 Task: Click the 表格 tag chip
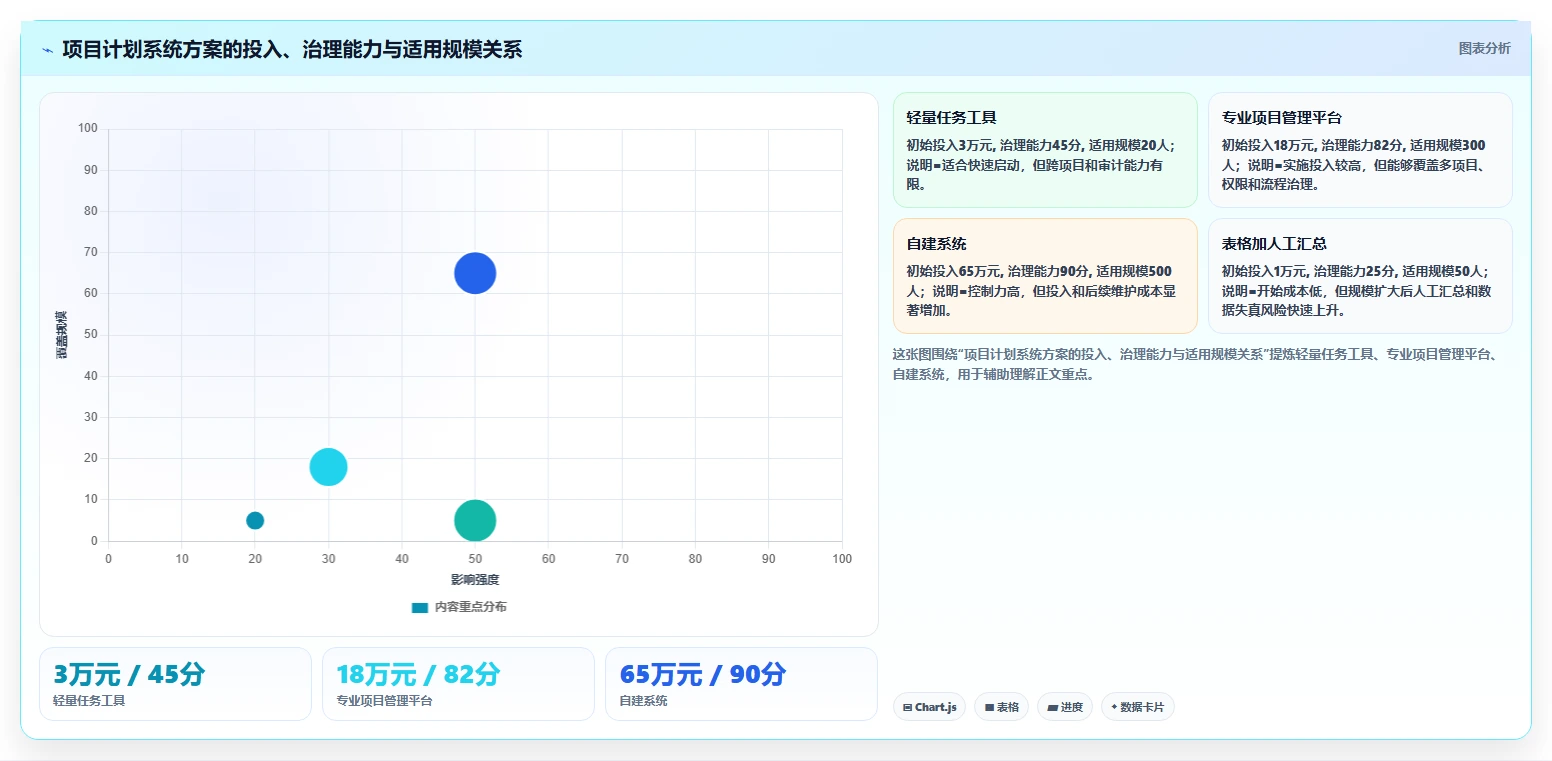[x=1001, y=707]
